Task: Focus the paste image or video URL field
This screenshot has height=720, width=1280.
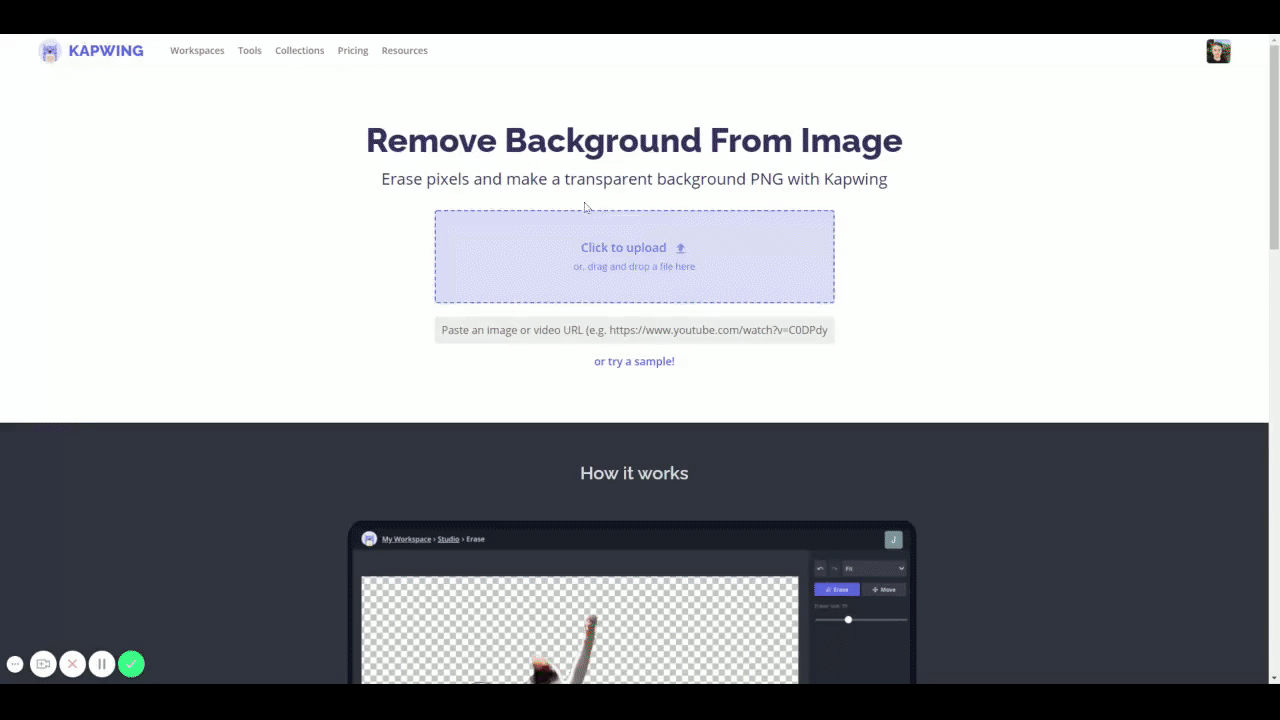Action: (x=634, y=330)
